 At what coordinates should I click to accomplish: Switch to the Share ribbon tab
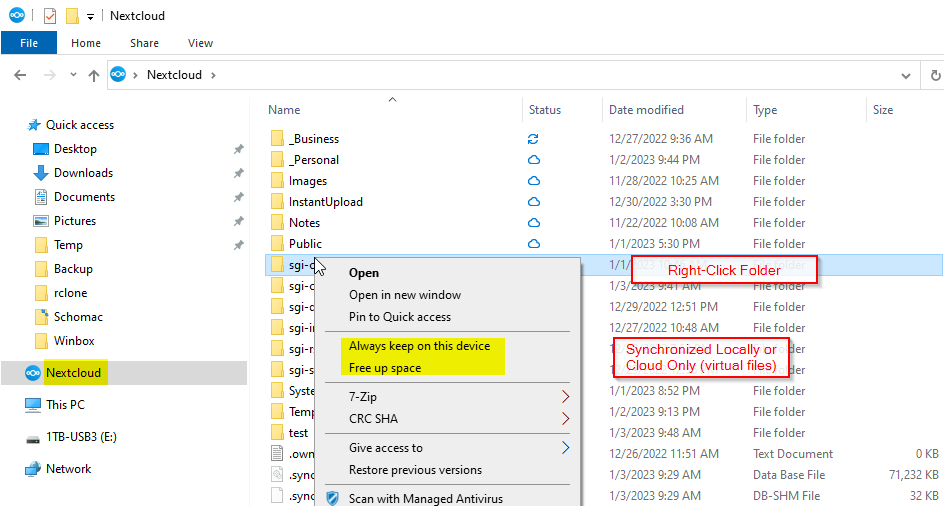coord(144,43)
